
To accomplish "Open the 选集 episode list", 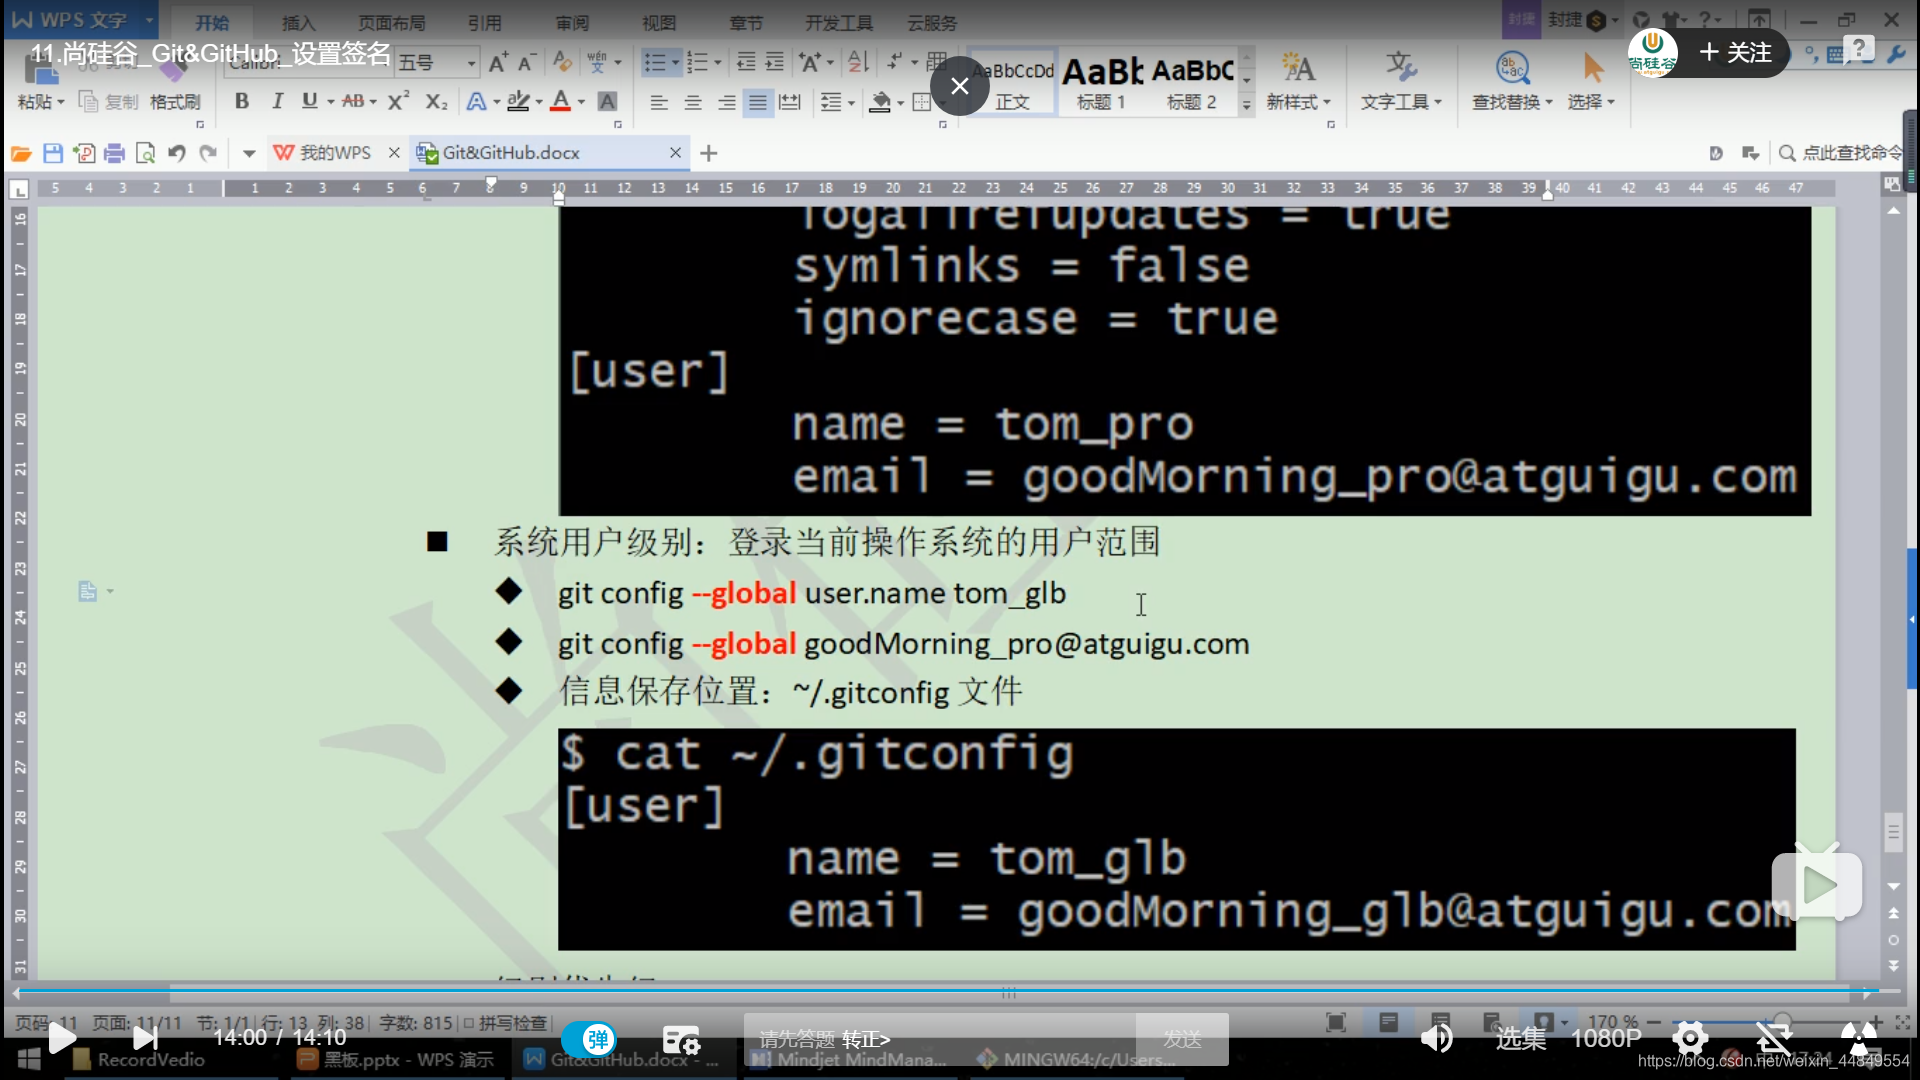I will pyautogui.click(x=1521, y=1039).
